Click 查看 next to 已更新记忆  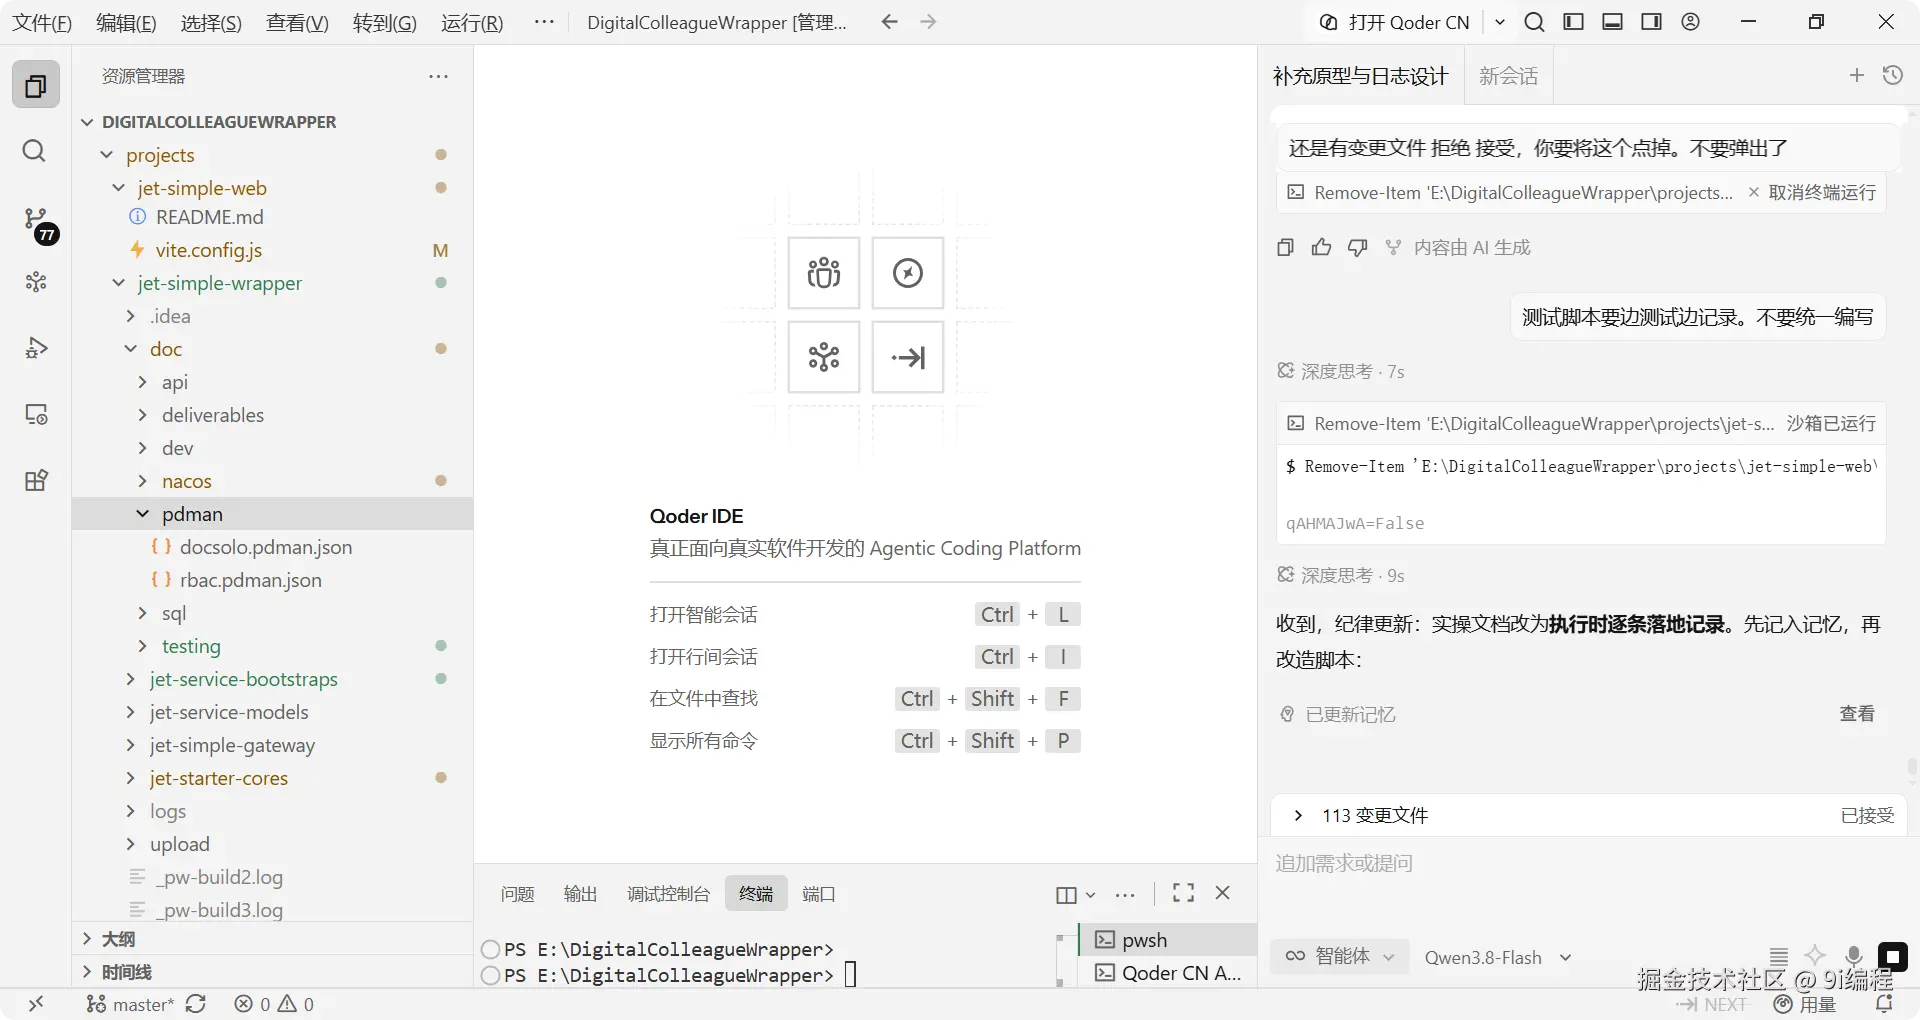(x=1857, y=713)
